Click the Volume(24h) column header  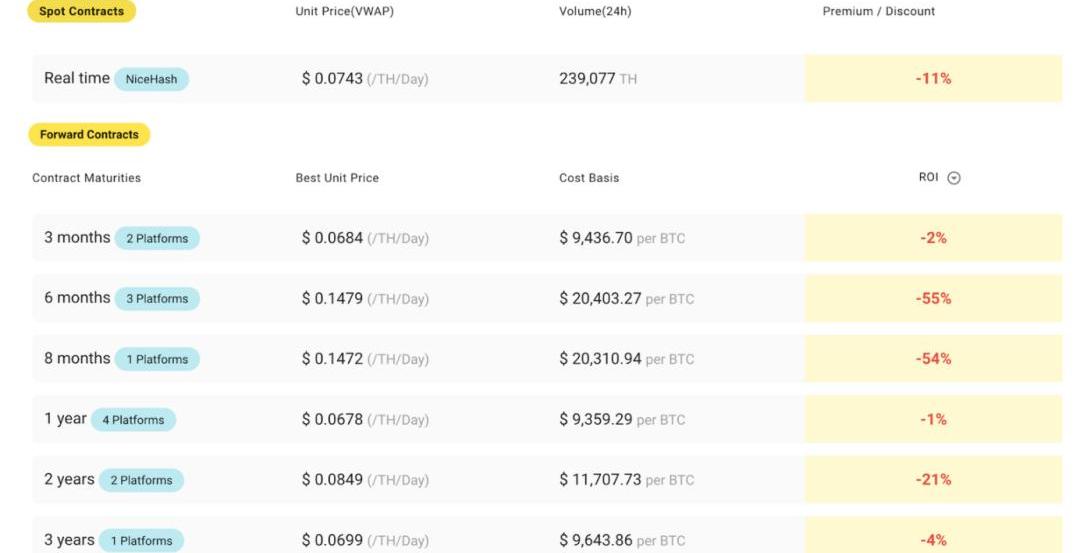(x=595, y=12)
